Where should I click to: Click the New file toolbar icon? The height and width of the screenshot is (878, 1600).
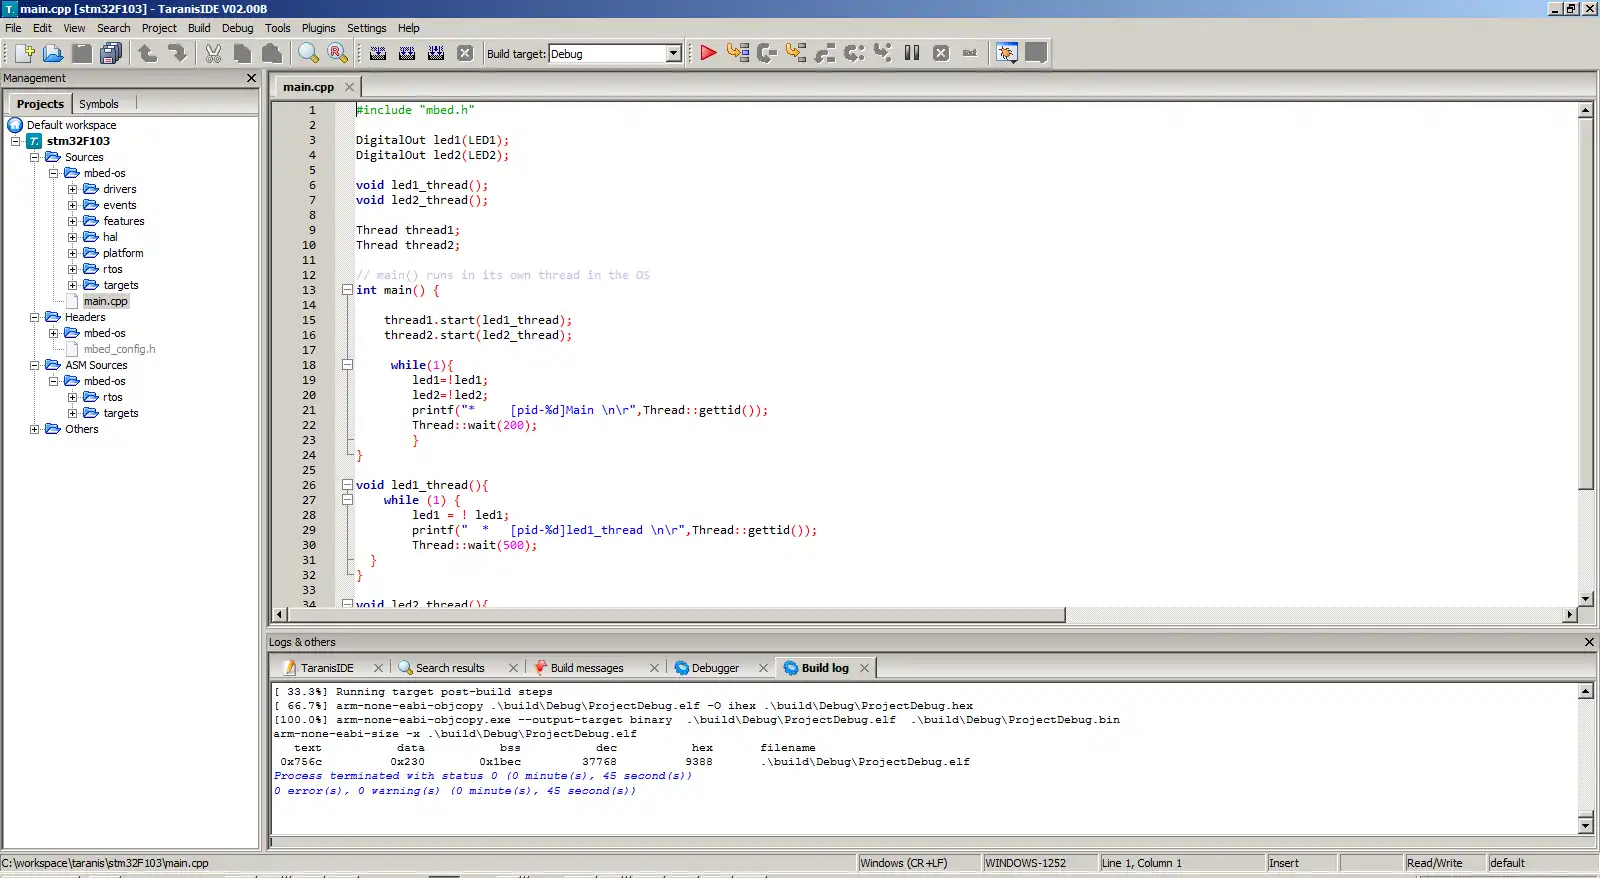pyautogui.click(x=25, y=53)
